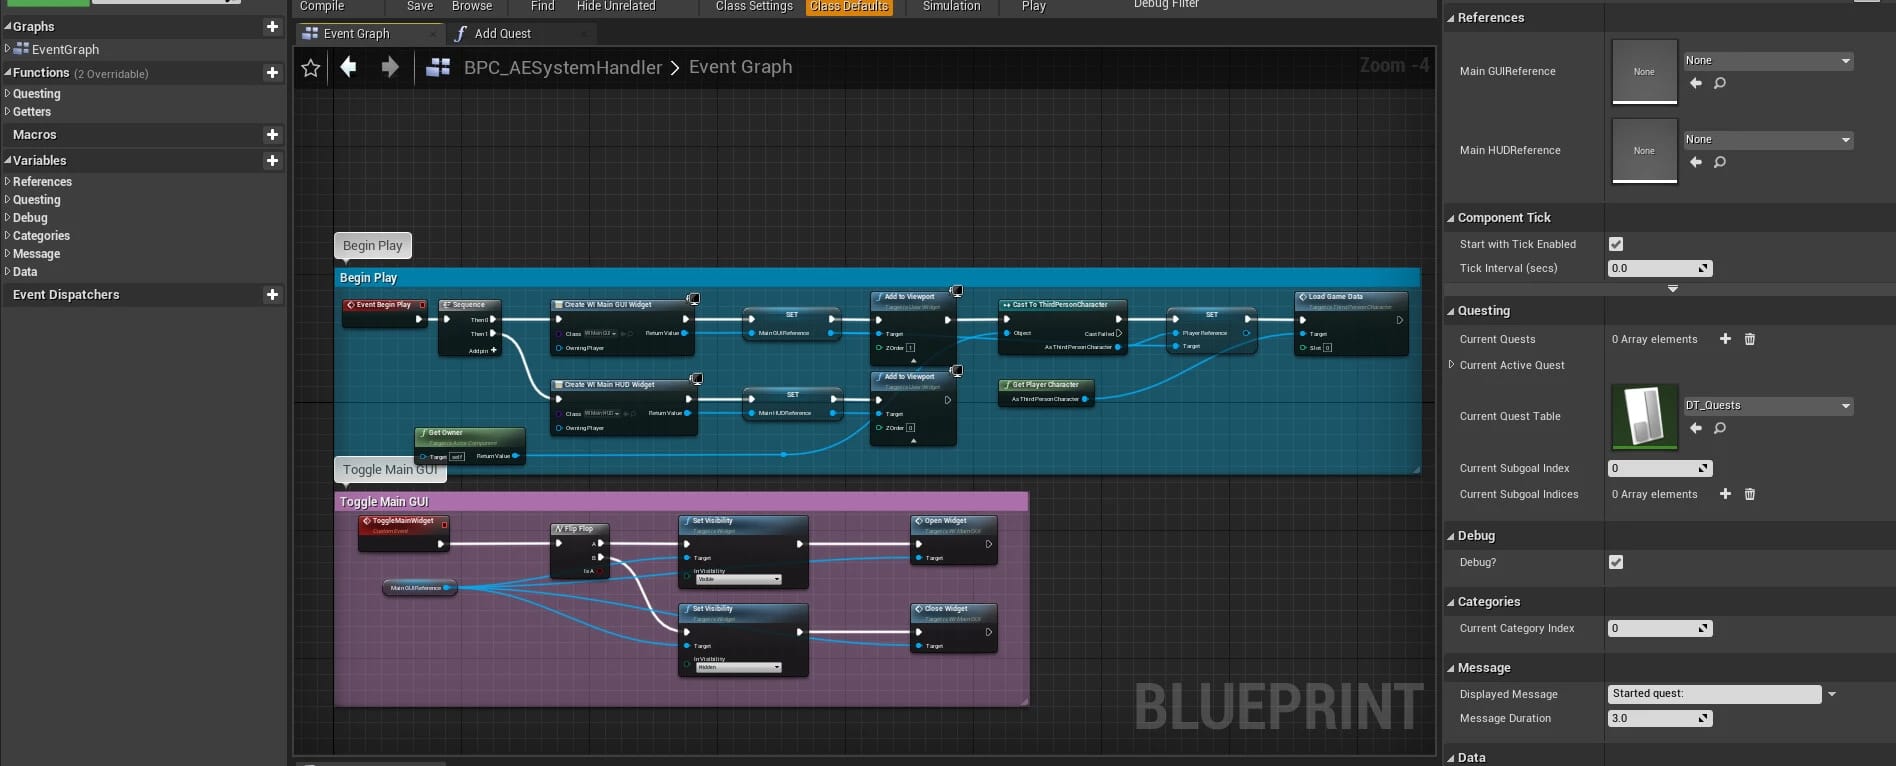Add a new macro with the Macros plus
This screenshot has width=1896, height=766.
pos(272,134)
